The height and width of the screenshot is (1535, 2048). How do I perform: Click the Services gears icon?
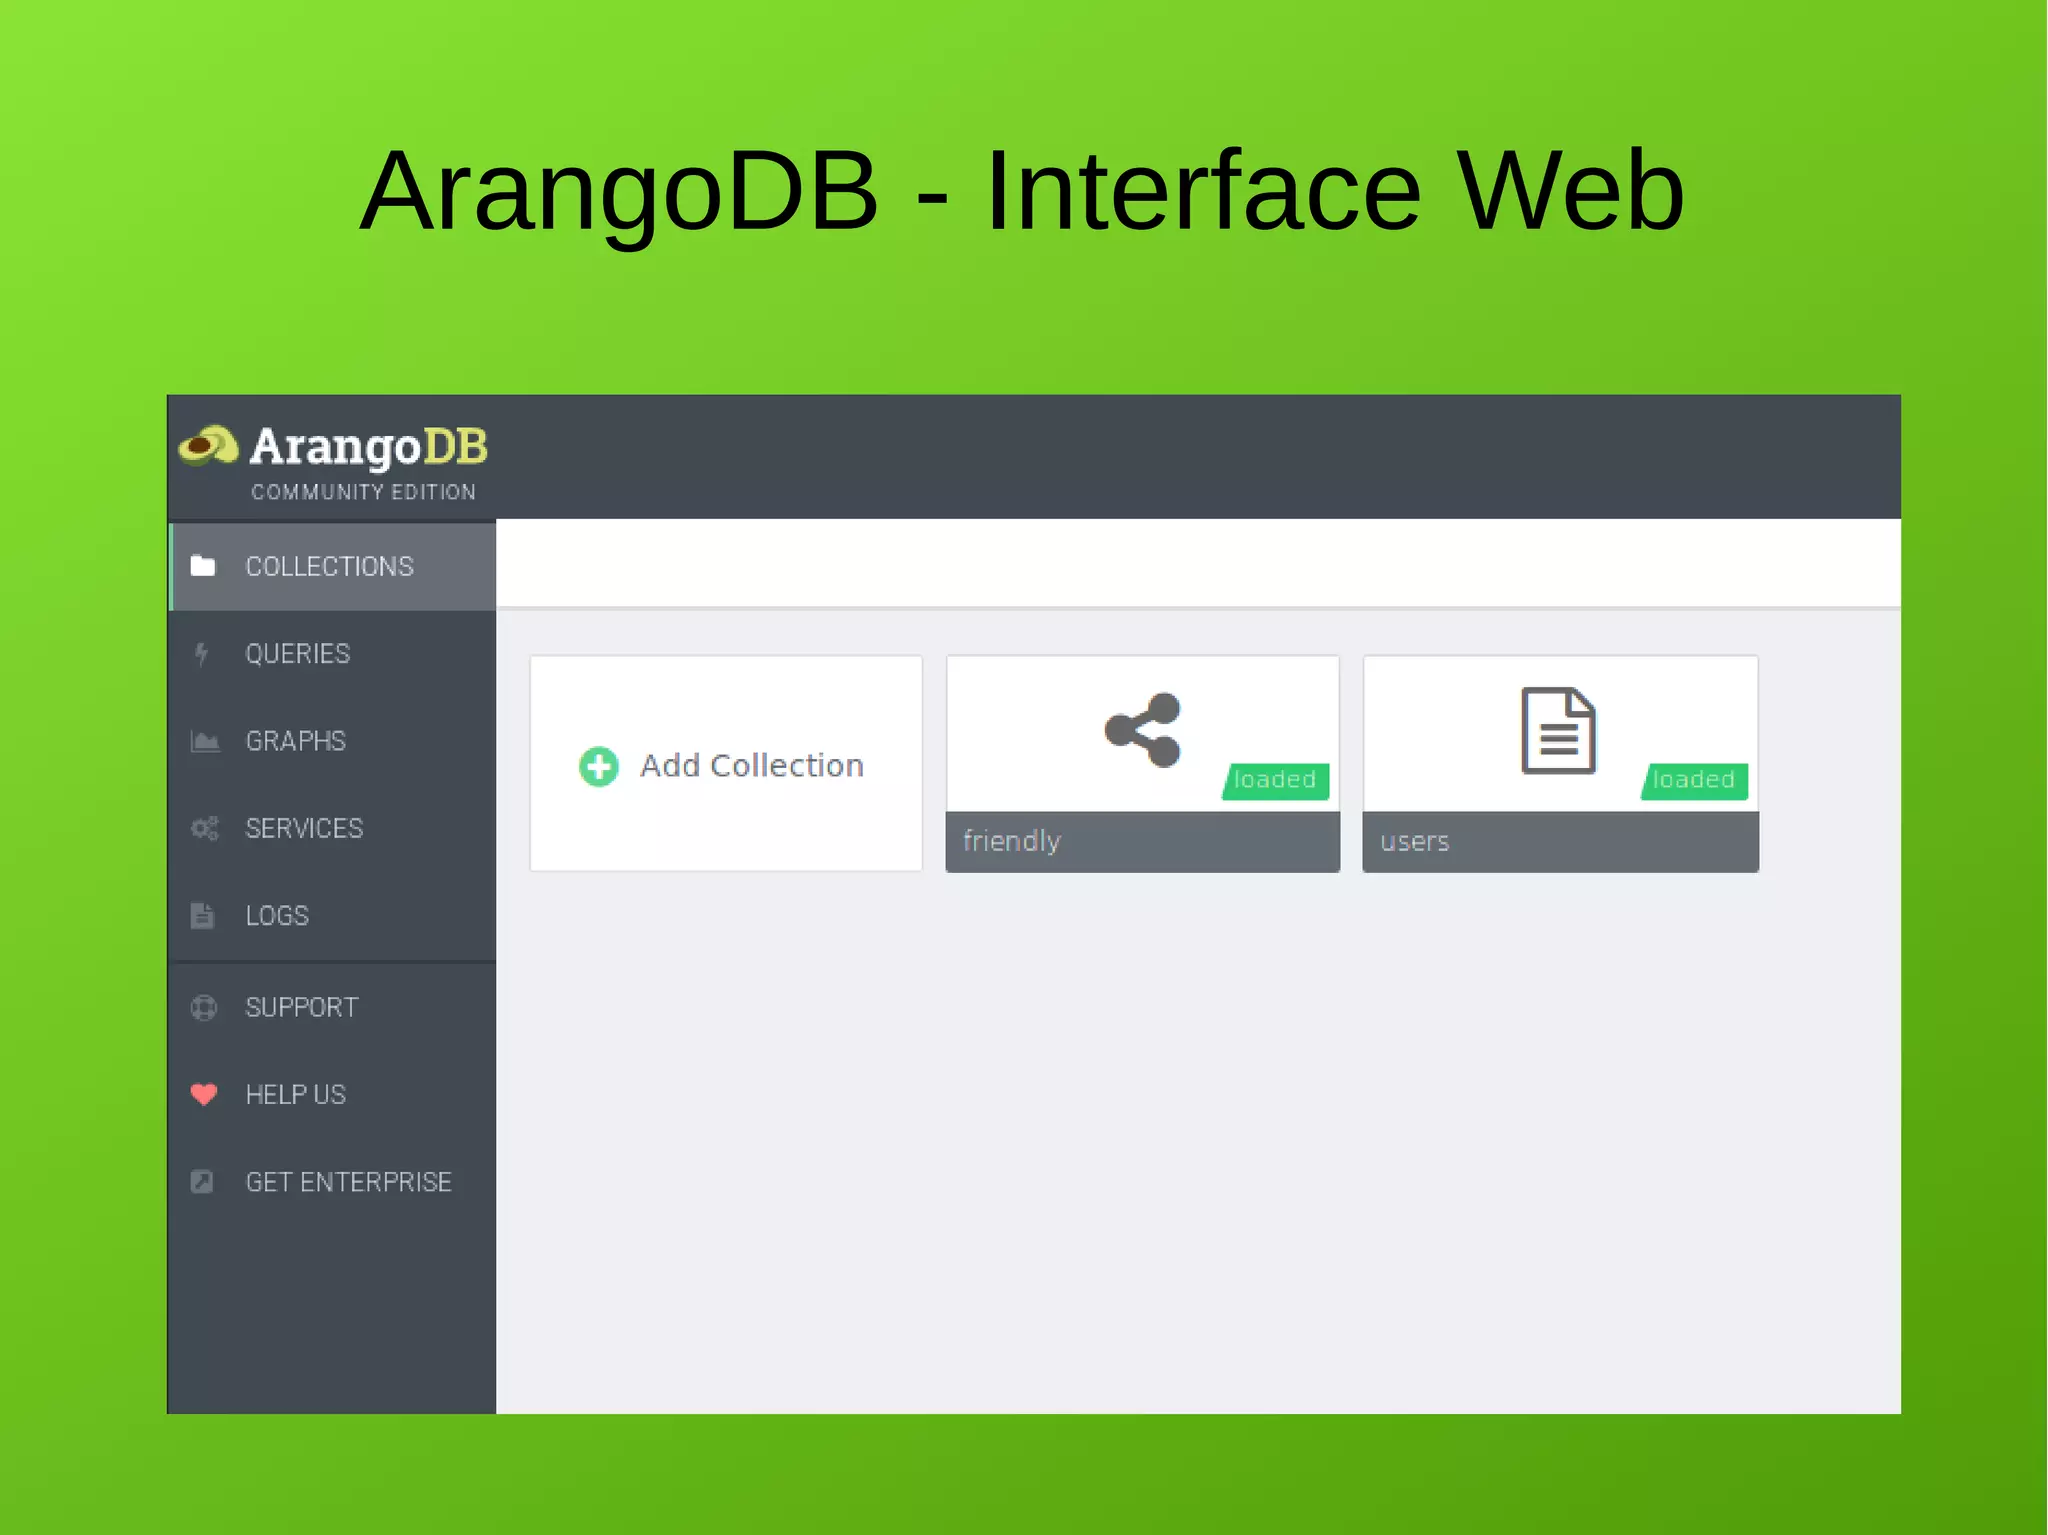click(x=204, y=828)
